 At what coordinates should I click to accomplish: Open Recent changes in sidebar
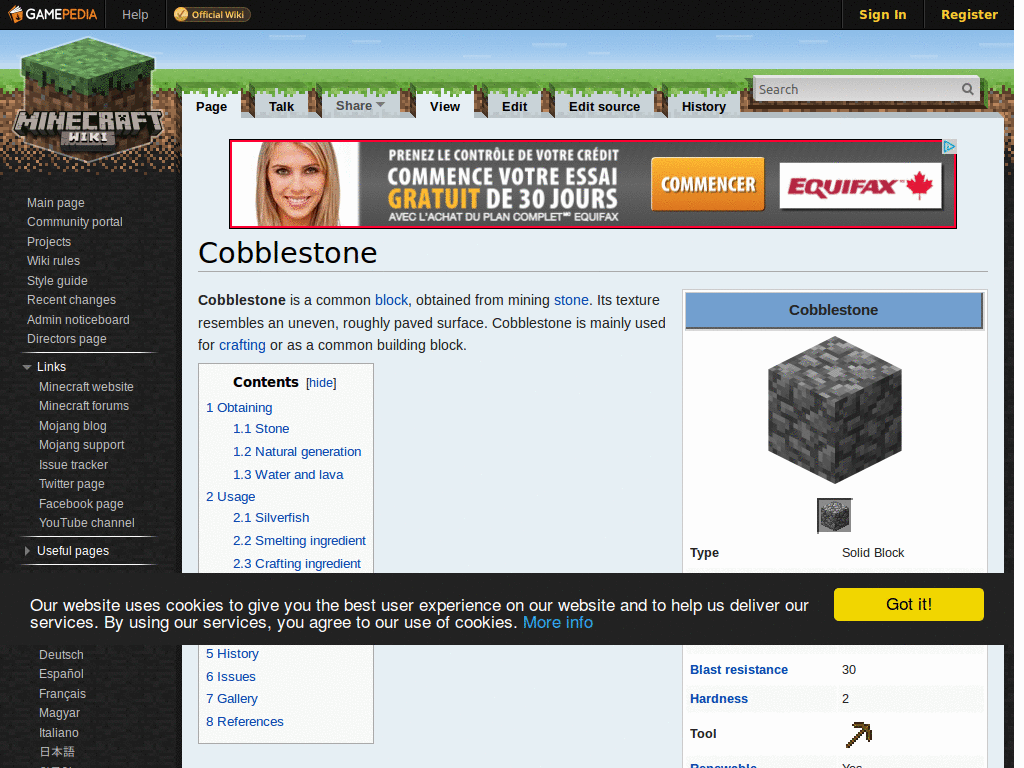(71, 300)
